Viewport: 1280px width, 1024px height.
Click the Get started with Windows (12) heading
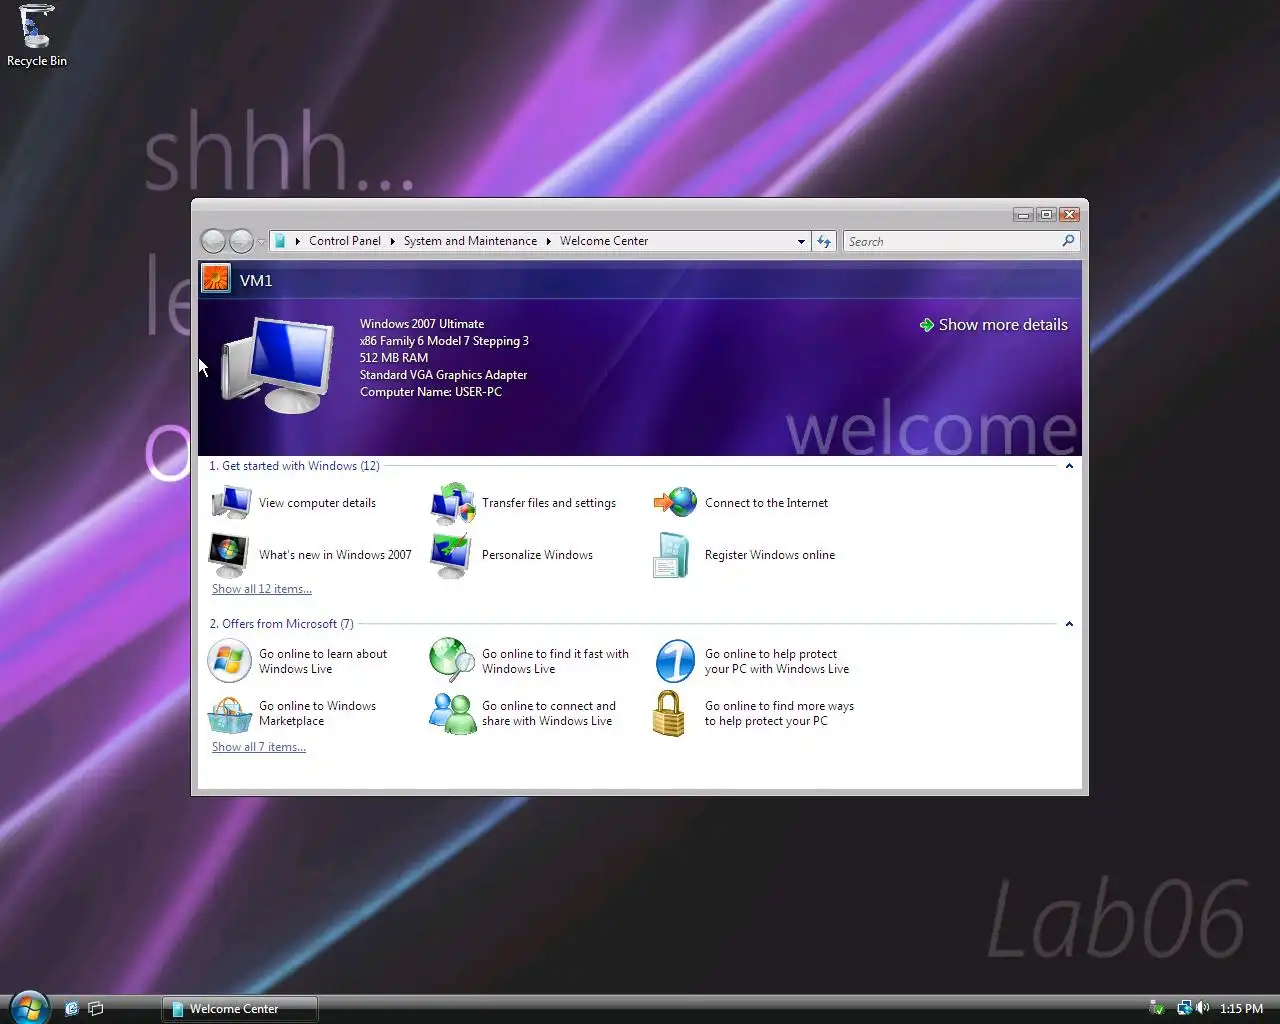(x=294, y=466)
